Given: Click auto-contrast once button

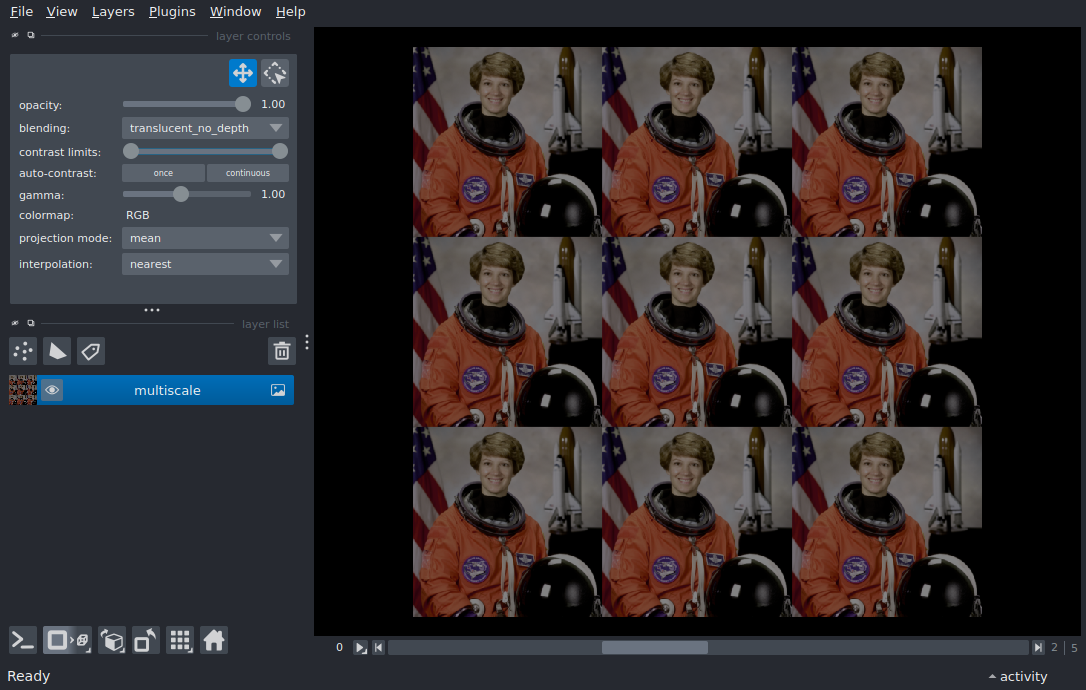Looking at the screenshot, I should click(163, 173).
